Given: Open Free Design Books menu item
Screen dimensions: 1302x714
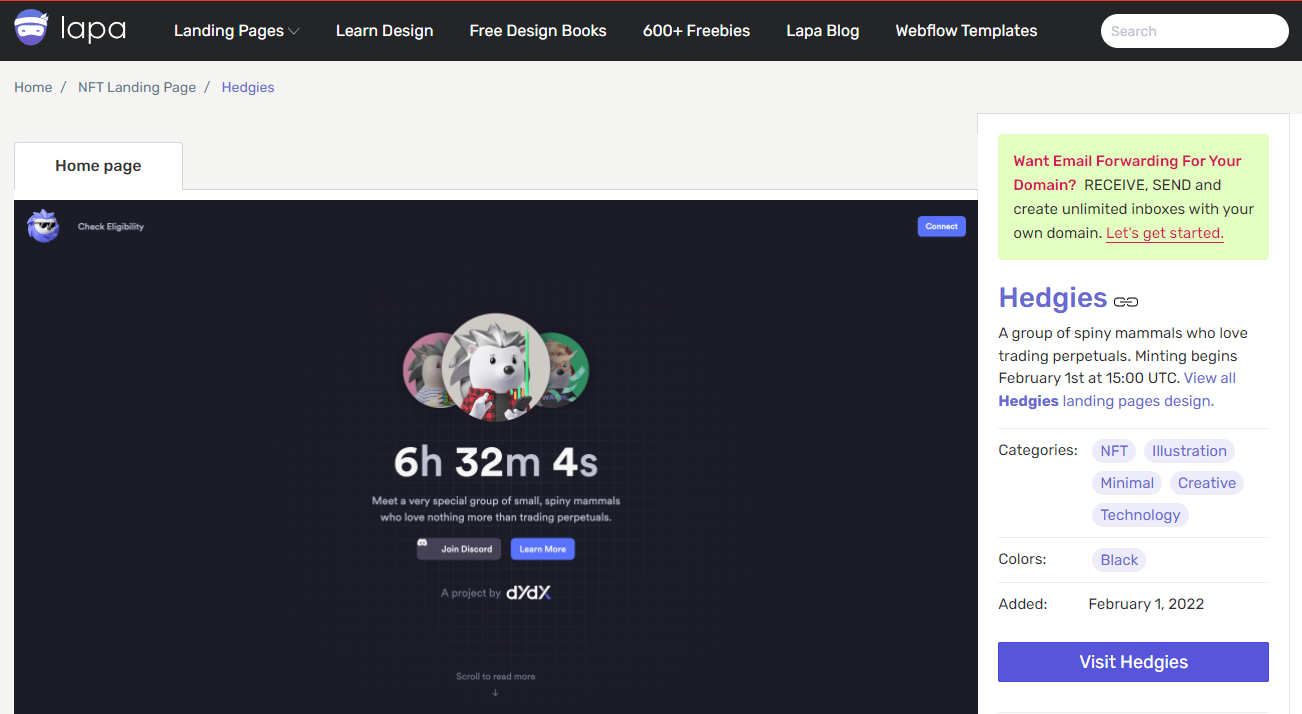Looking at the screenshot, I should (x=538, y=31).
